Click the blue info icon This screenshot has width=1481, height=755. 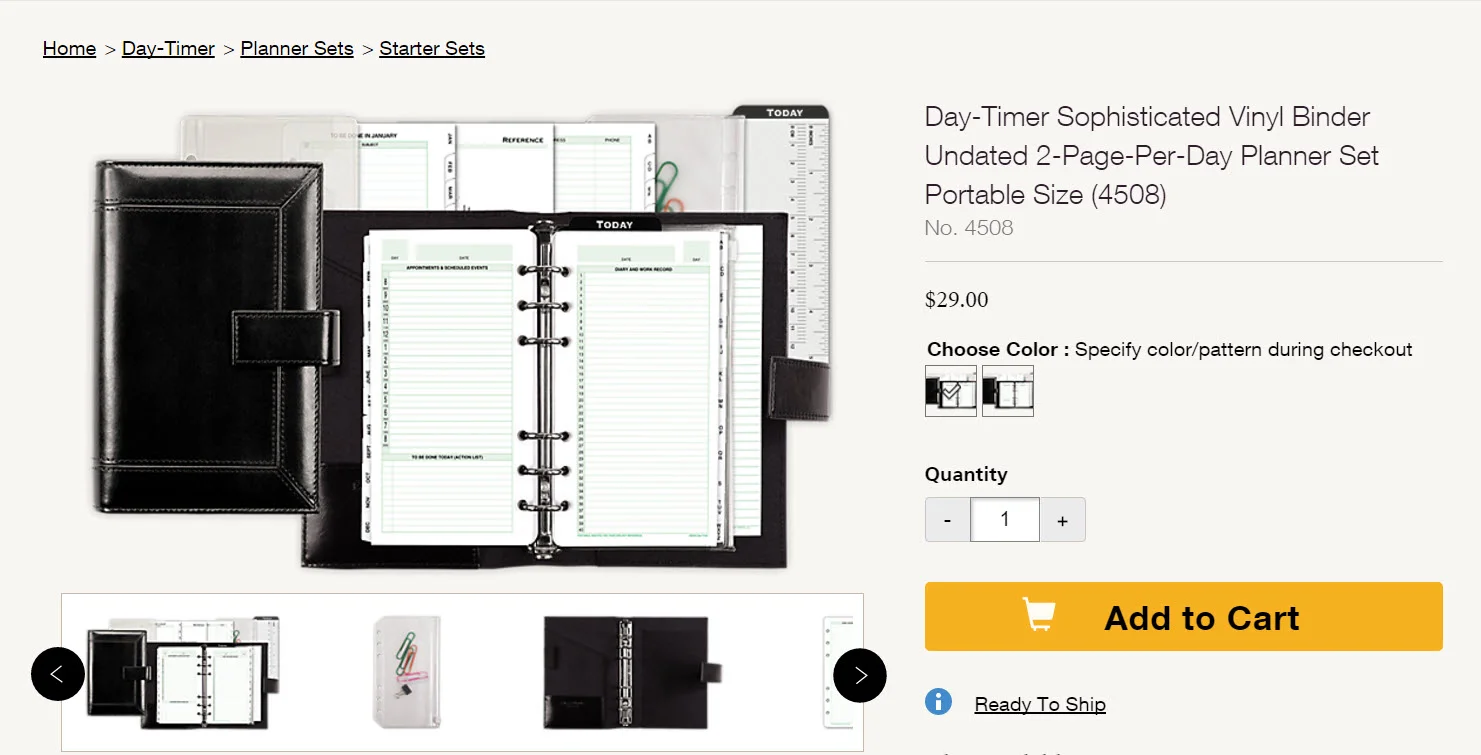point(939,702)
